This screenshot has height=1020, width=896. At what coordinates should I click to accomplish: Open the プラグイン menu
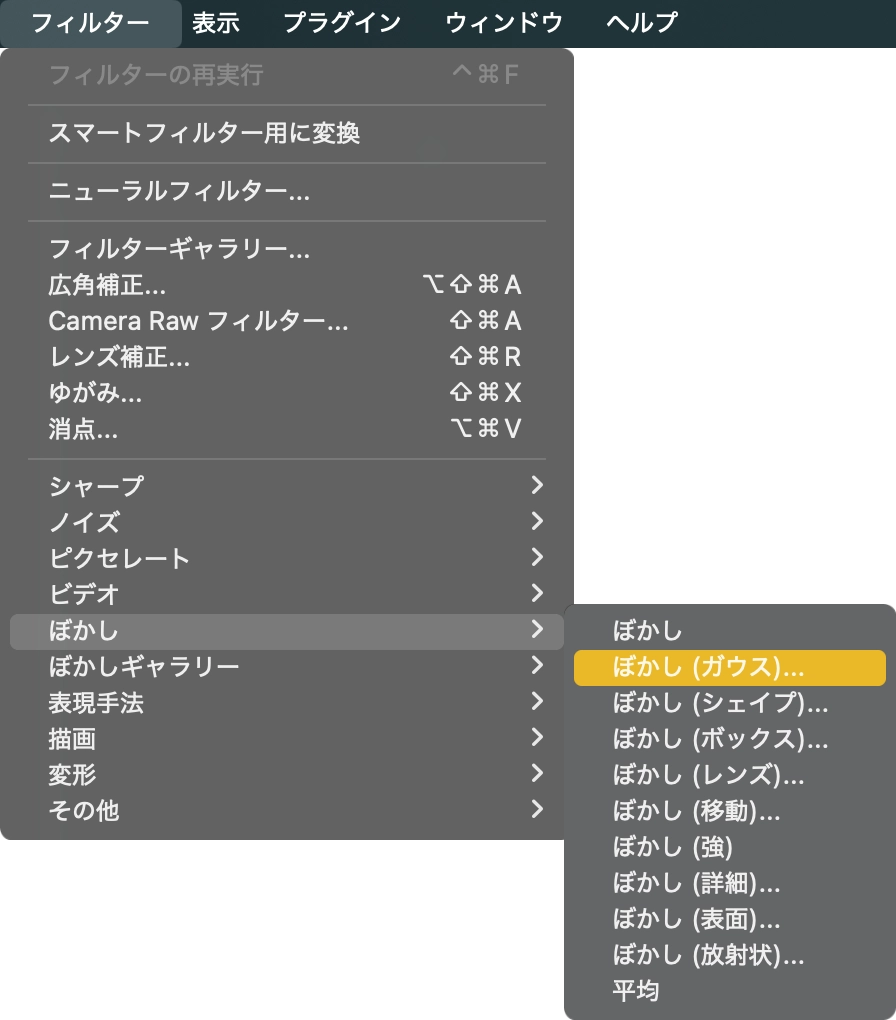(341, 22)
